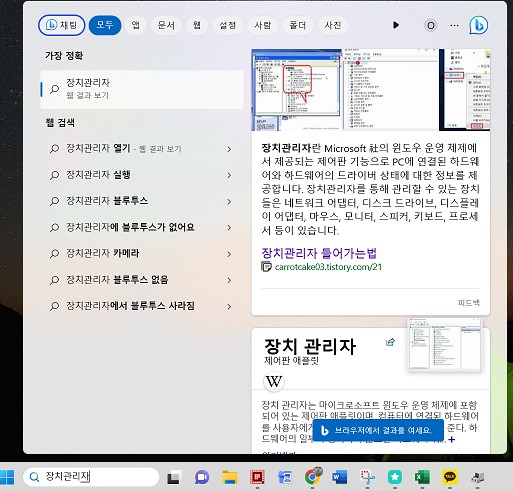Open the blue window app icon next to Chrome

285,477
